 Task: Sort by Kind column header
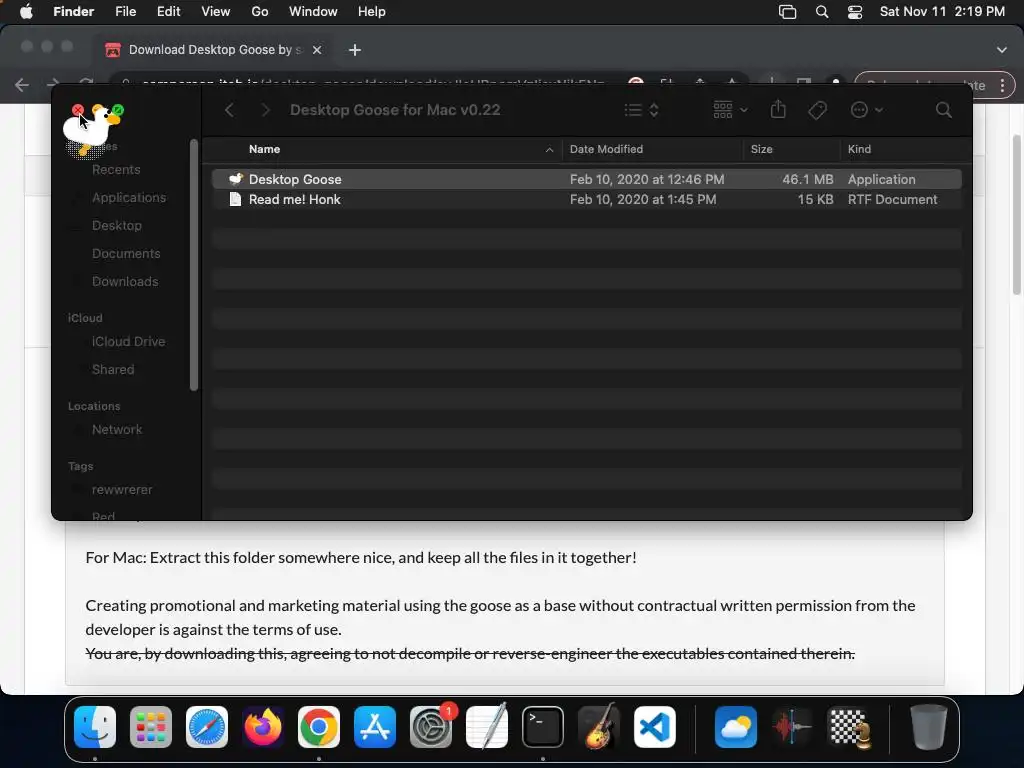pyautogui.click(x=859, y=149)
